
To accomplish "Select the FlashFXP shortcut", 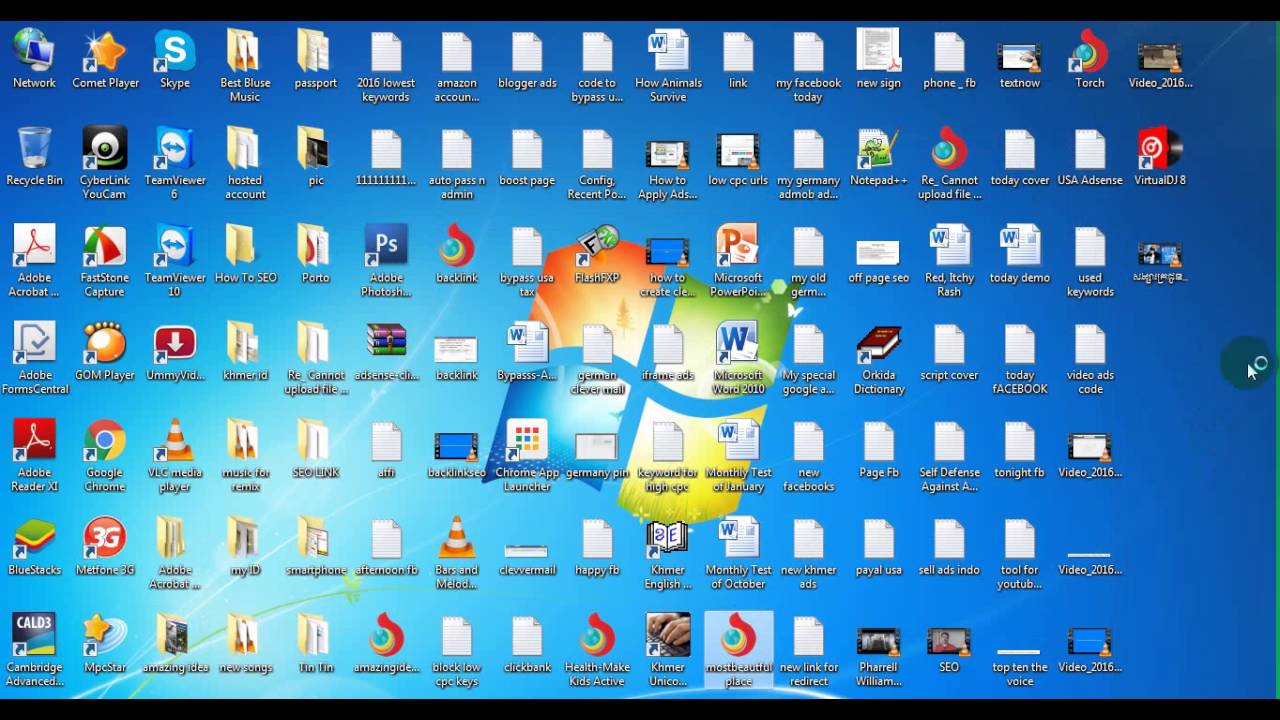I will [597, 255].
